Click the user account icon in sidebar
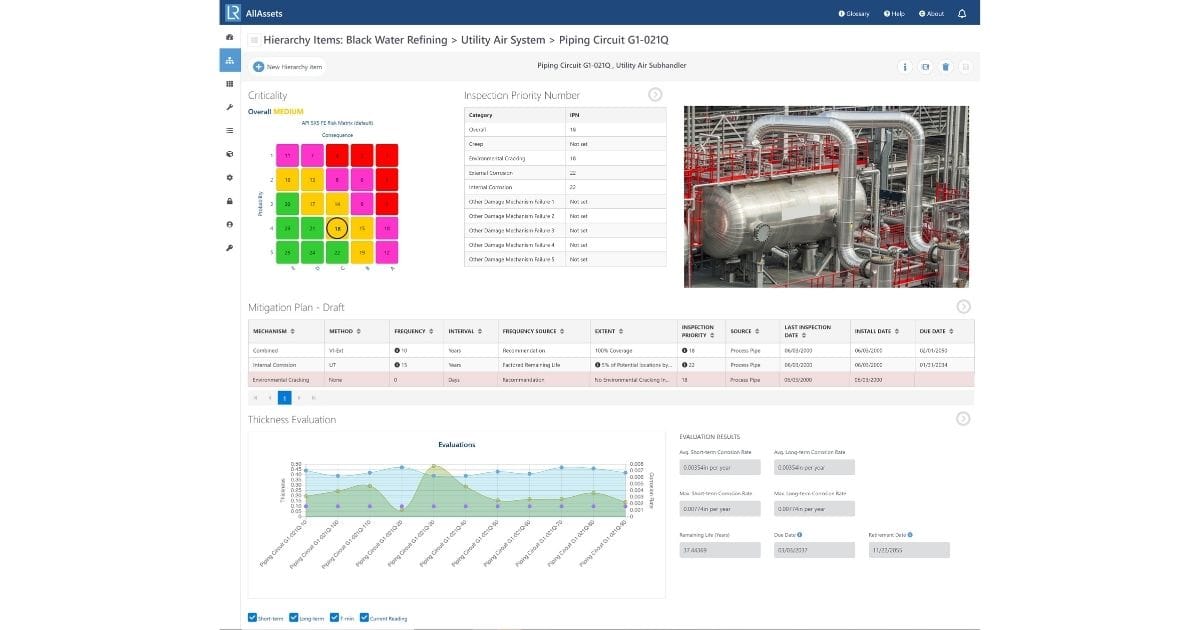Viewport: 1200px width, 630px height. tap(230, 224)
